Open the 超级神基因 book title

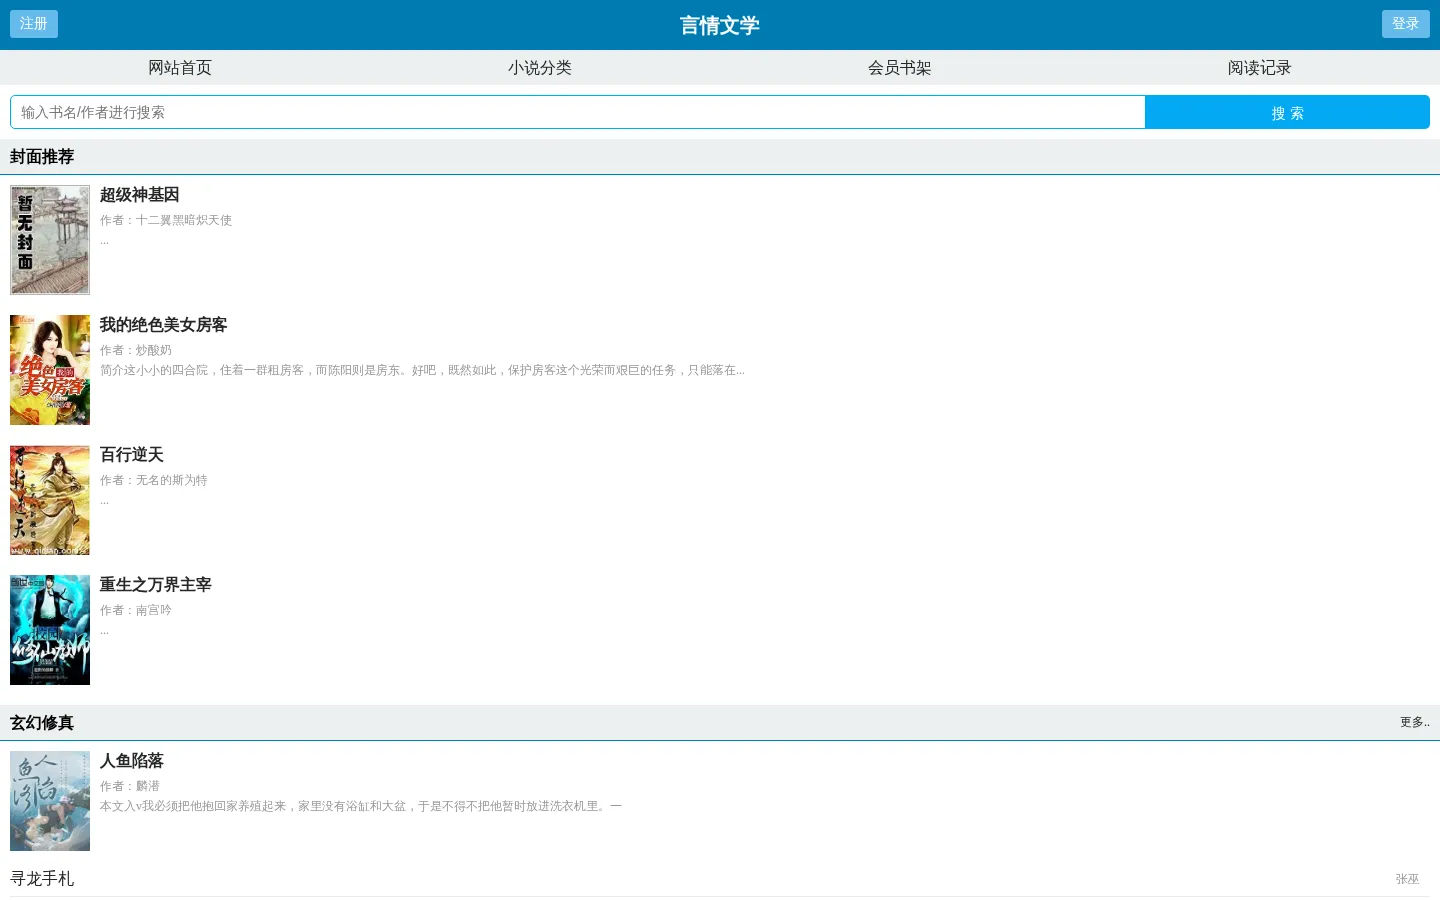(140, 195)
